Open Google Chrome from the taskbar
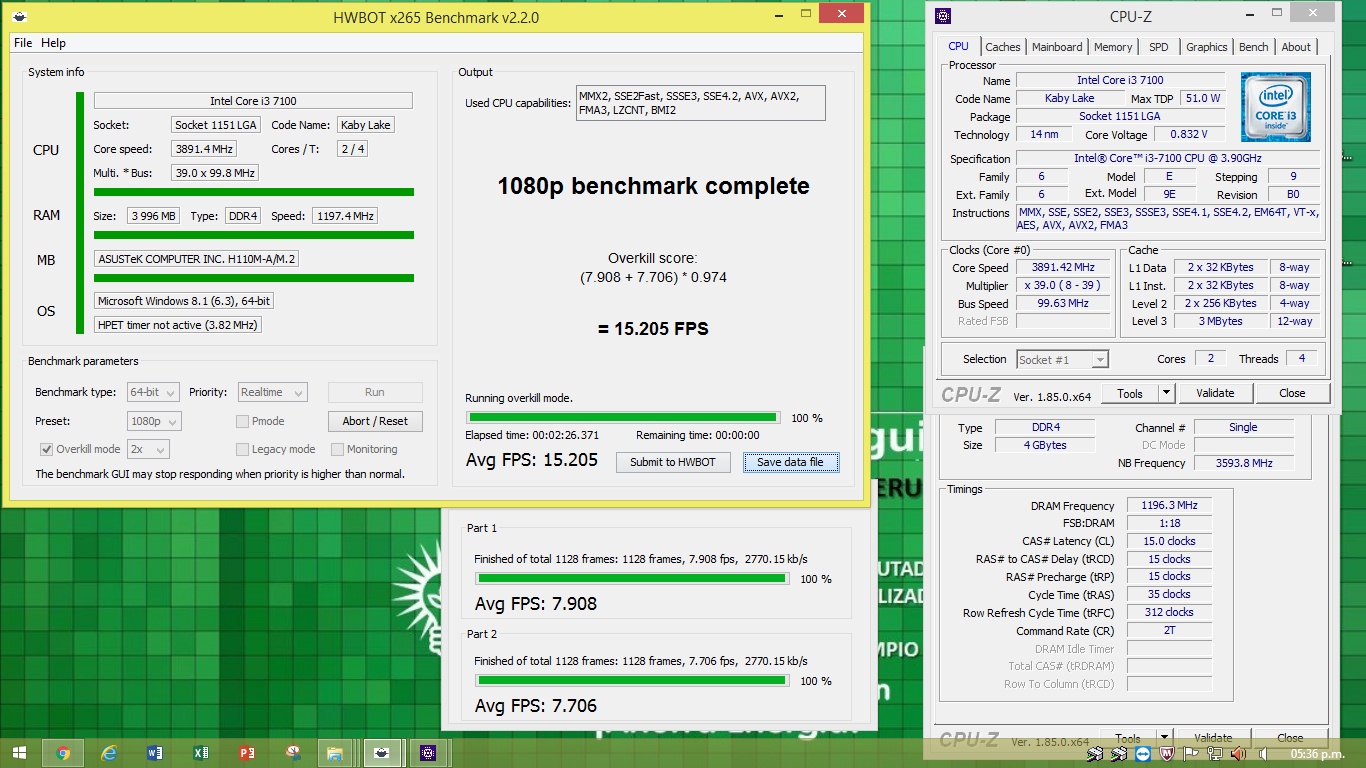The height and width of the screenshot is (768, 1366). click(x=63, y=753)
